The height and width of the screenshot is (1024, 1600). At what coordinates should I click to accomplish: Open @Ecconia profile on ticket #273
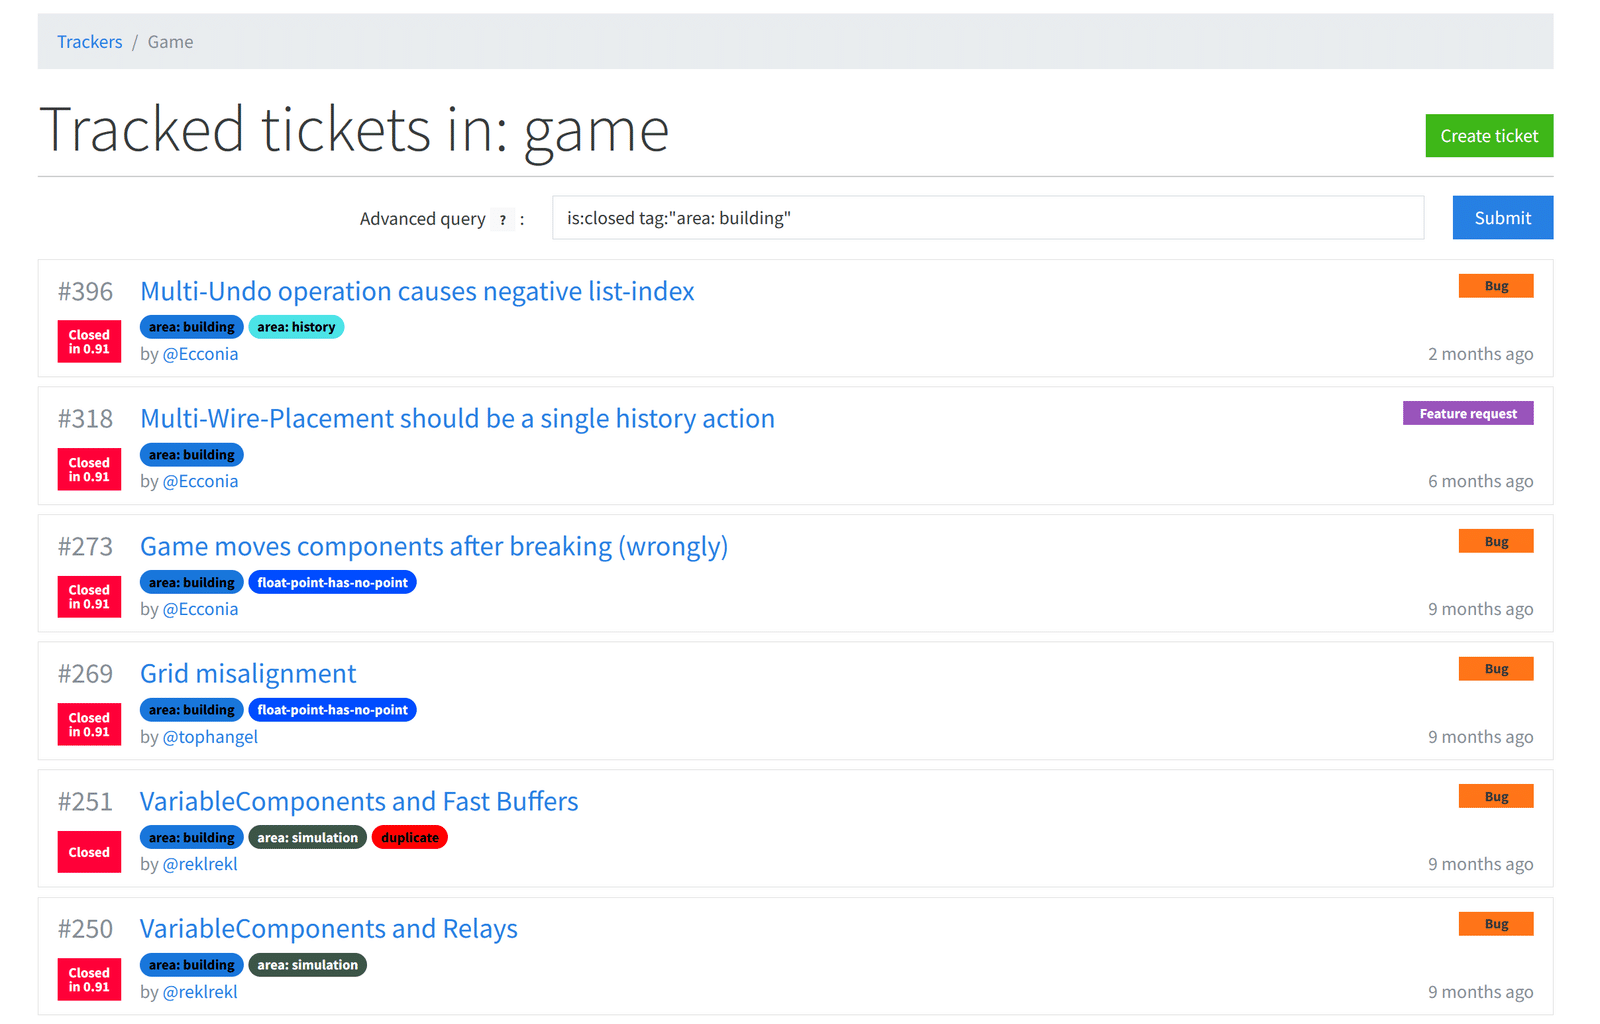200,609
